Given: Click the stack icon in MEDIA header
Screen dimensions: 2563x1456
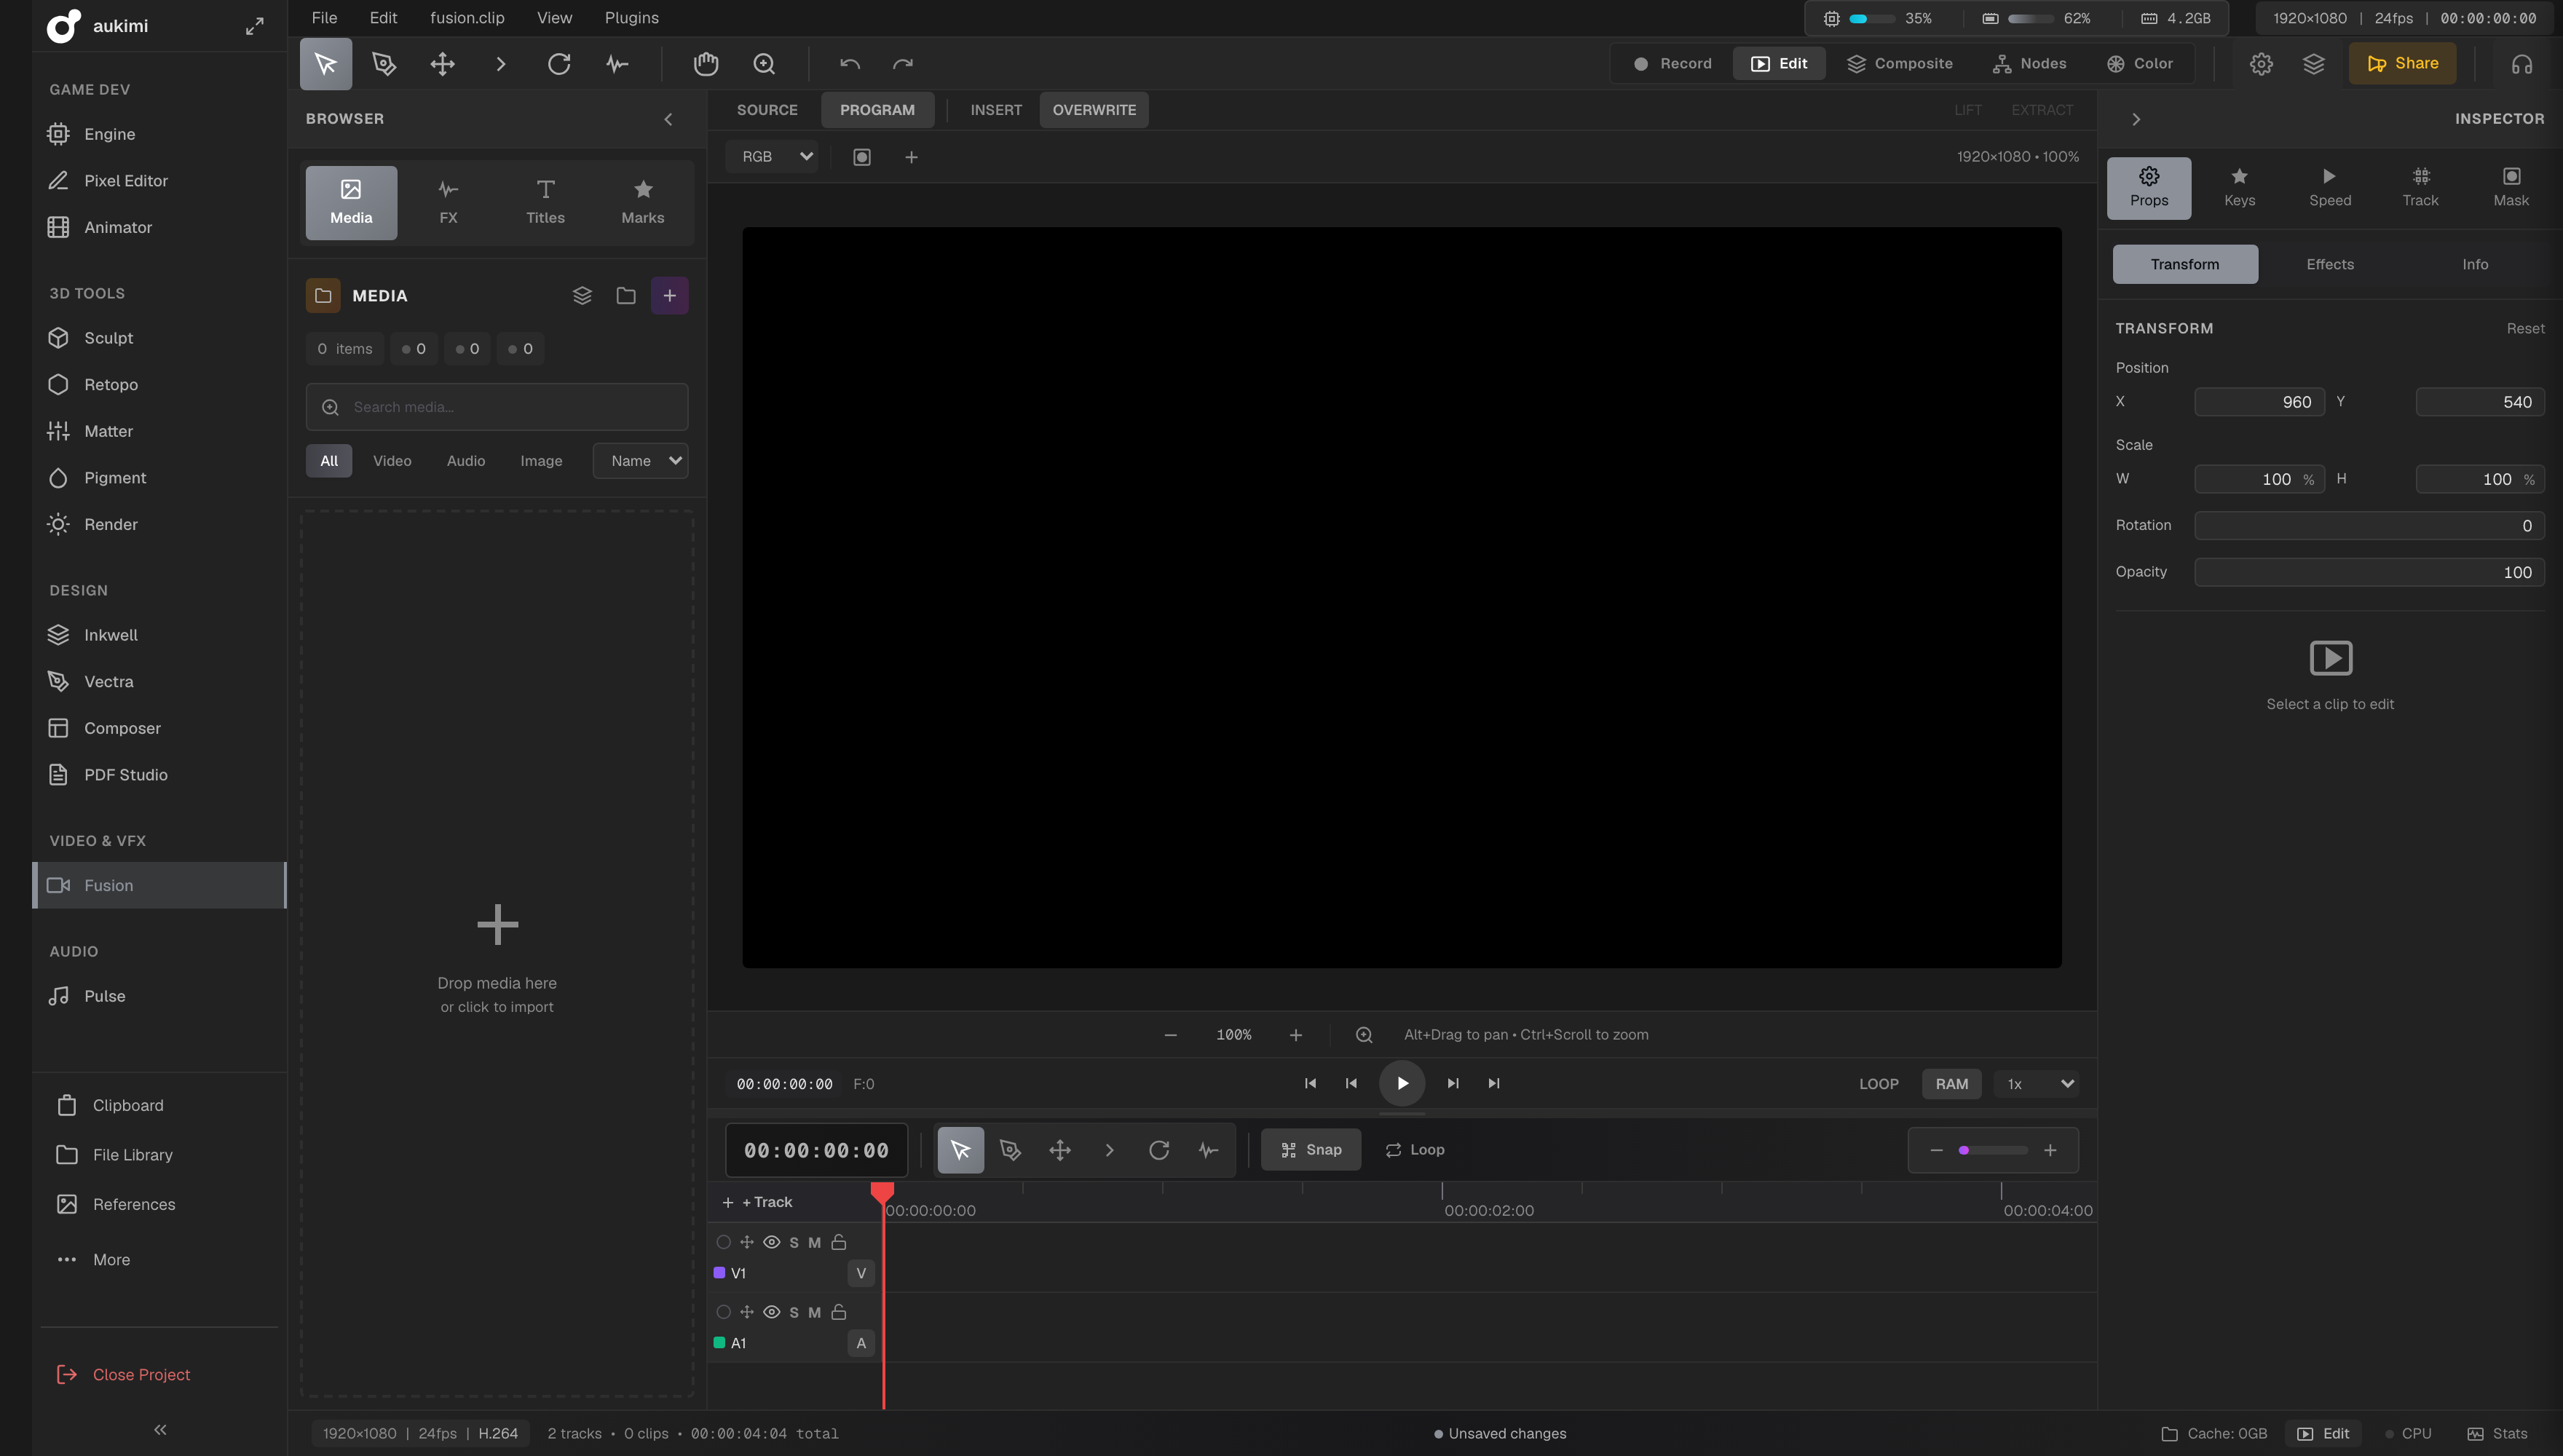Looking at the screenshot, I should point(582,296).
